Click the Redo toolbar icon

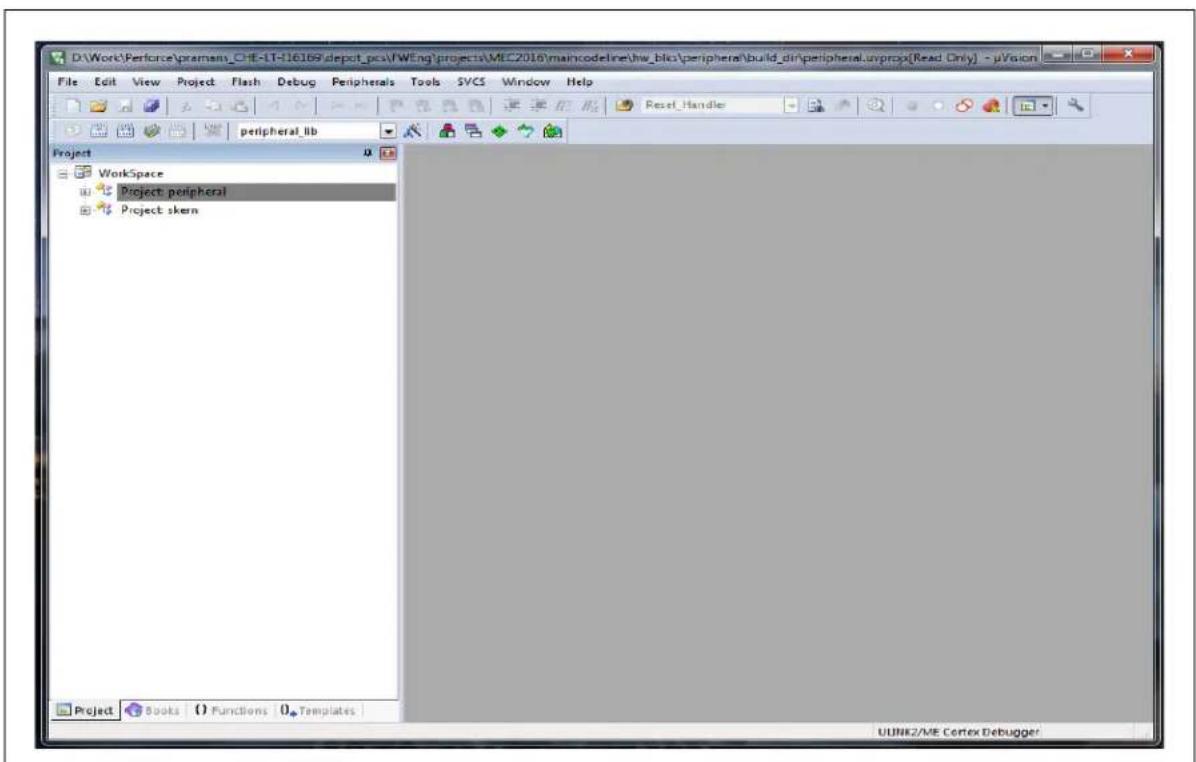click(x=299, y=106)
